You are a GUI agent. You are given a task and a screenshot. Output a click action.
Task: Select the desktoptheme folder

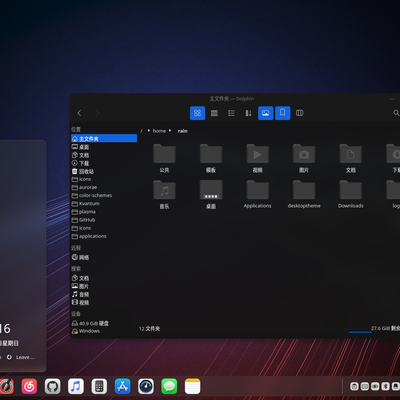(304, 194)
